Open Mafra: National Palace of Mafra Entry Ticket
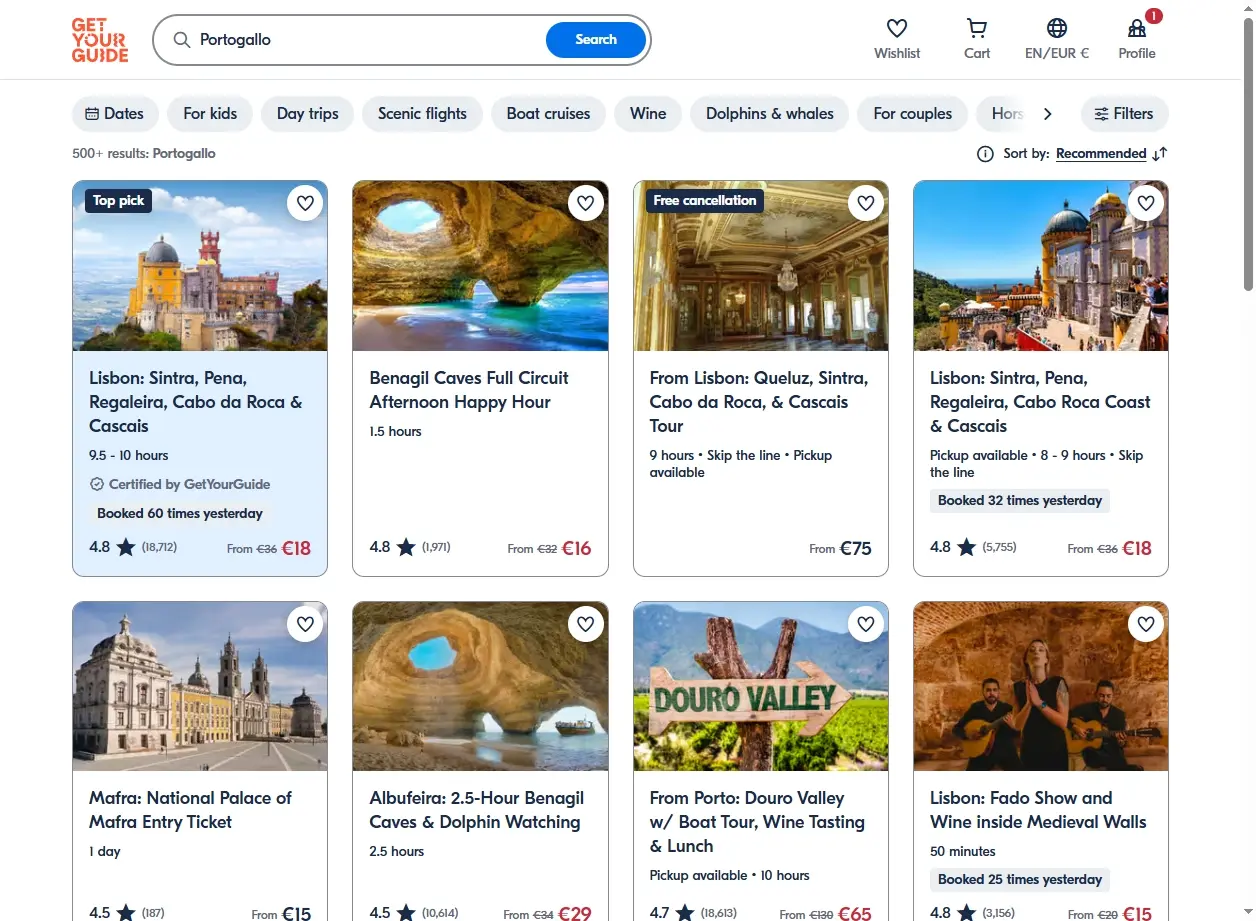The height and width of the screenshot is (921, 1256). click(190, 810)
